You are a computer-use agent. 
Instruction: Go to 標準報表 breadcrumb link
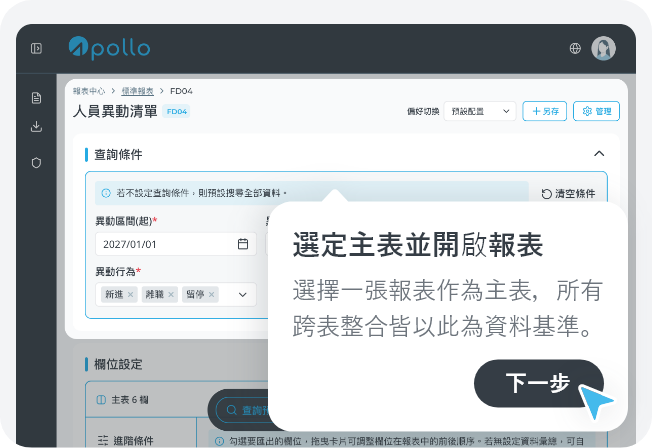pos(137,91)
